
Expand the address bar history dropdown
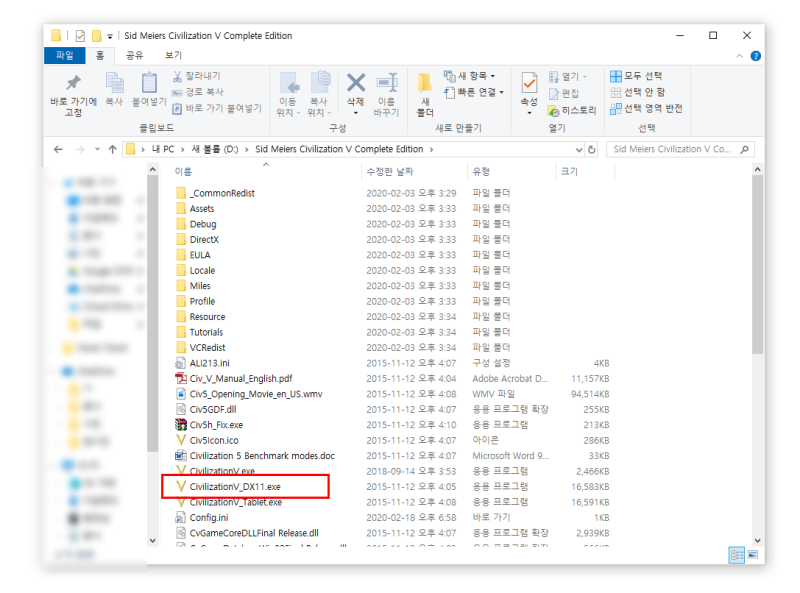[x=579, y=150]
